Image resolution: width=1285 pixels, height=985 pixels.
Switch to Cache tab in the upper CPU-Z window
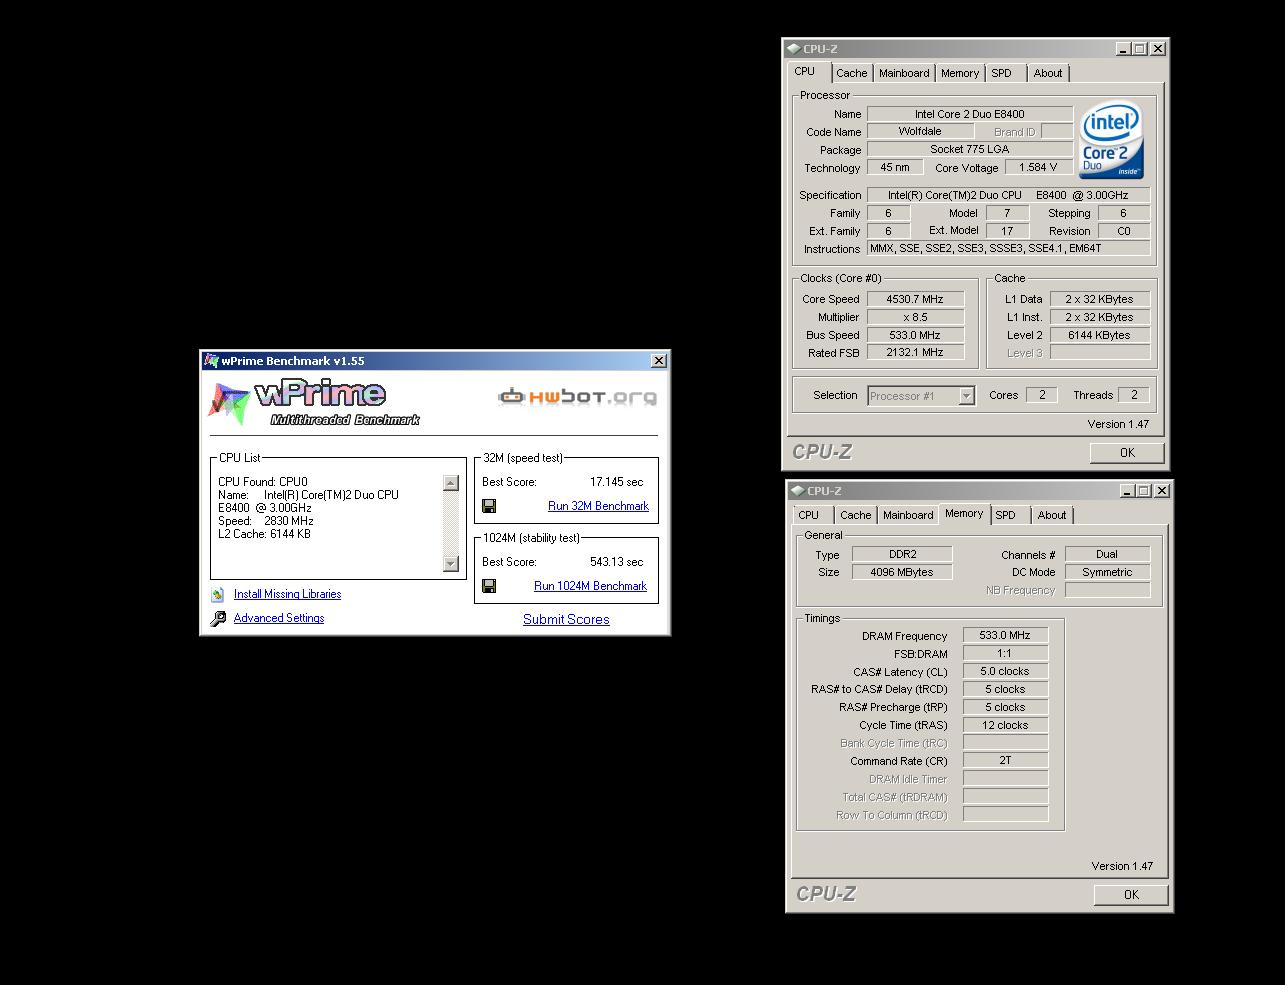(x=852, y=73)
